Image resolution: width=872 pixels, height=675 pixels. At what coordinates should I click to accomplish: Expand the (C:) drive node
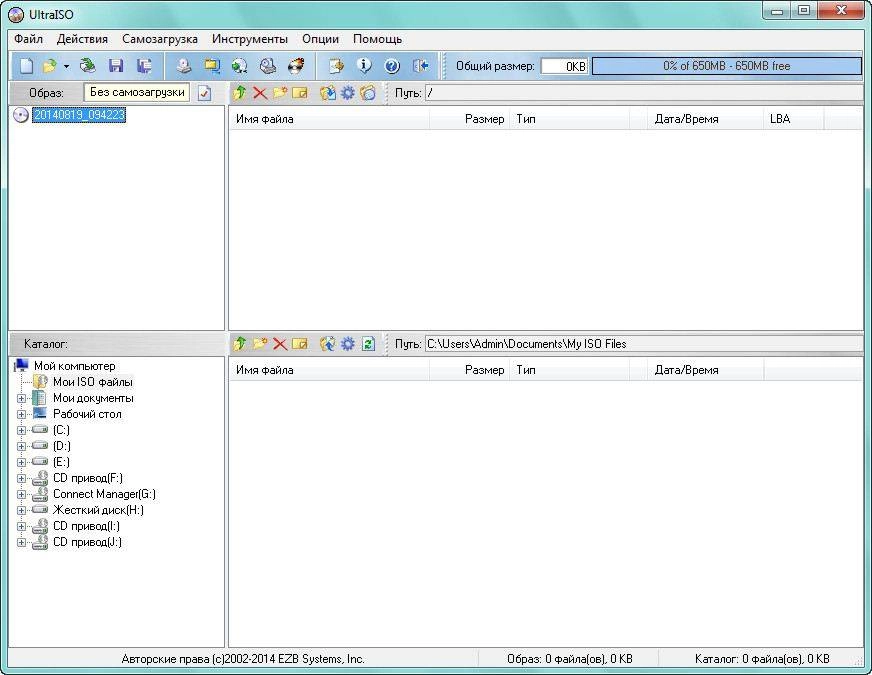[x=21, y=430]
